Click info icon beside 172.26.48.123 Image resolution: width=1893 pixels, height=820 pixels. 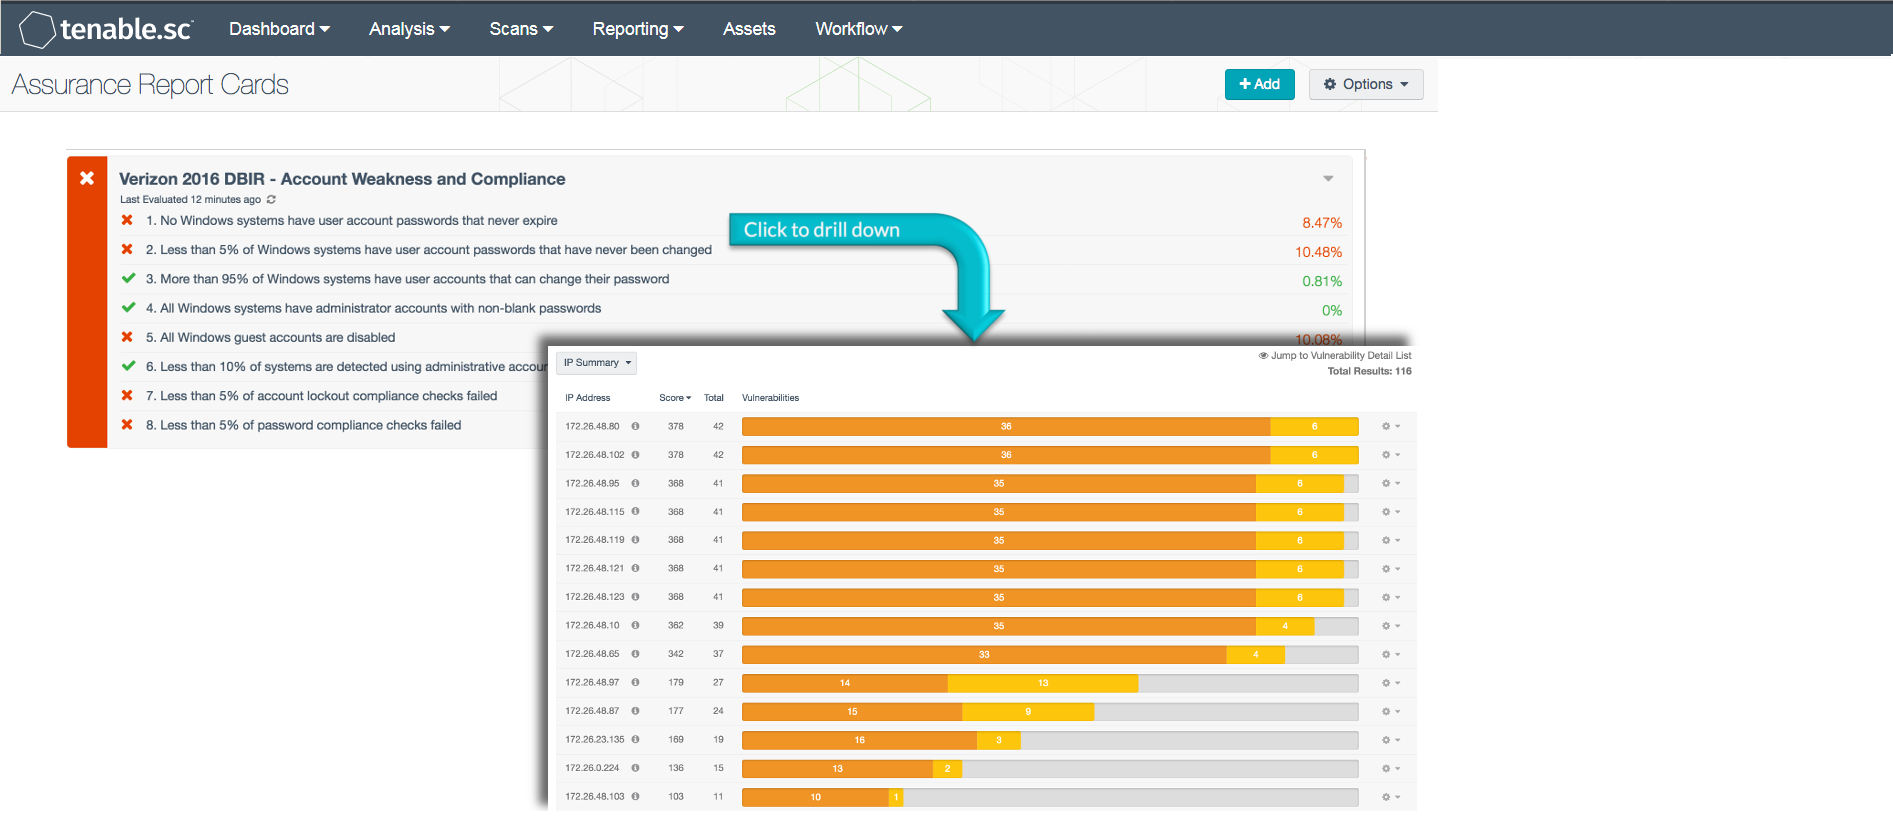pos(635,597)
